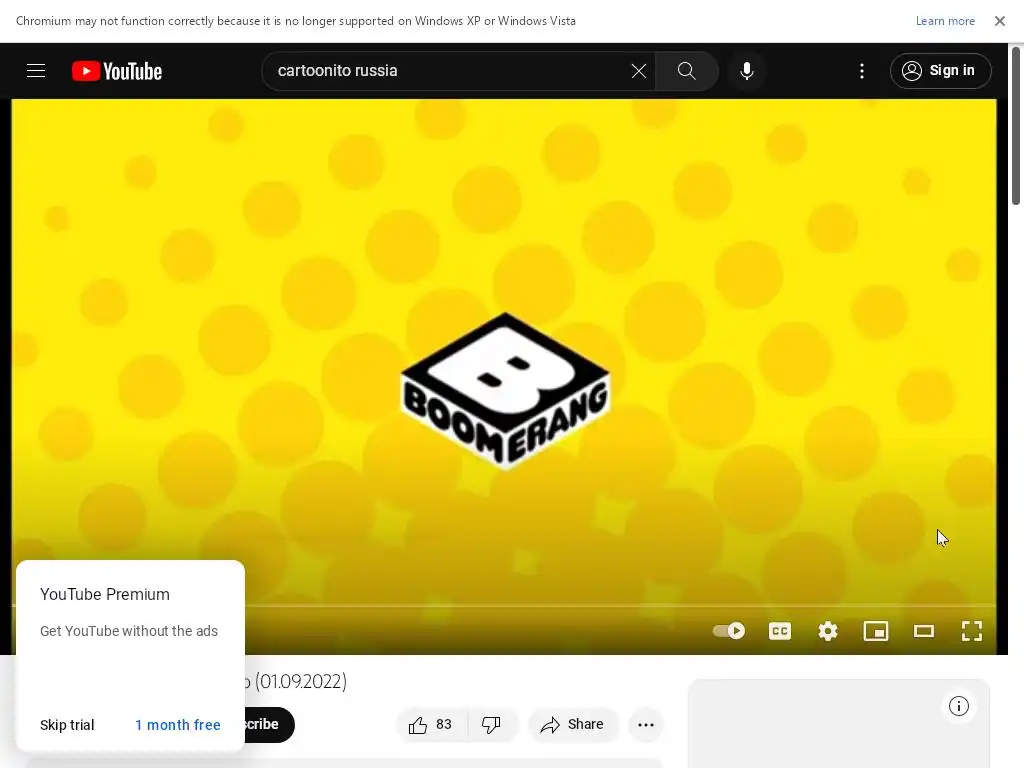Screen dimensions: 1024x768
Task: Open Learn more about Chromium support
Action: coord(945,21)
